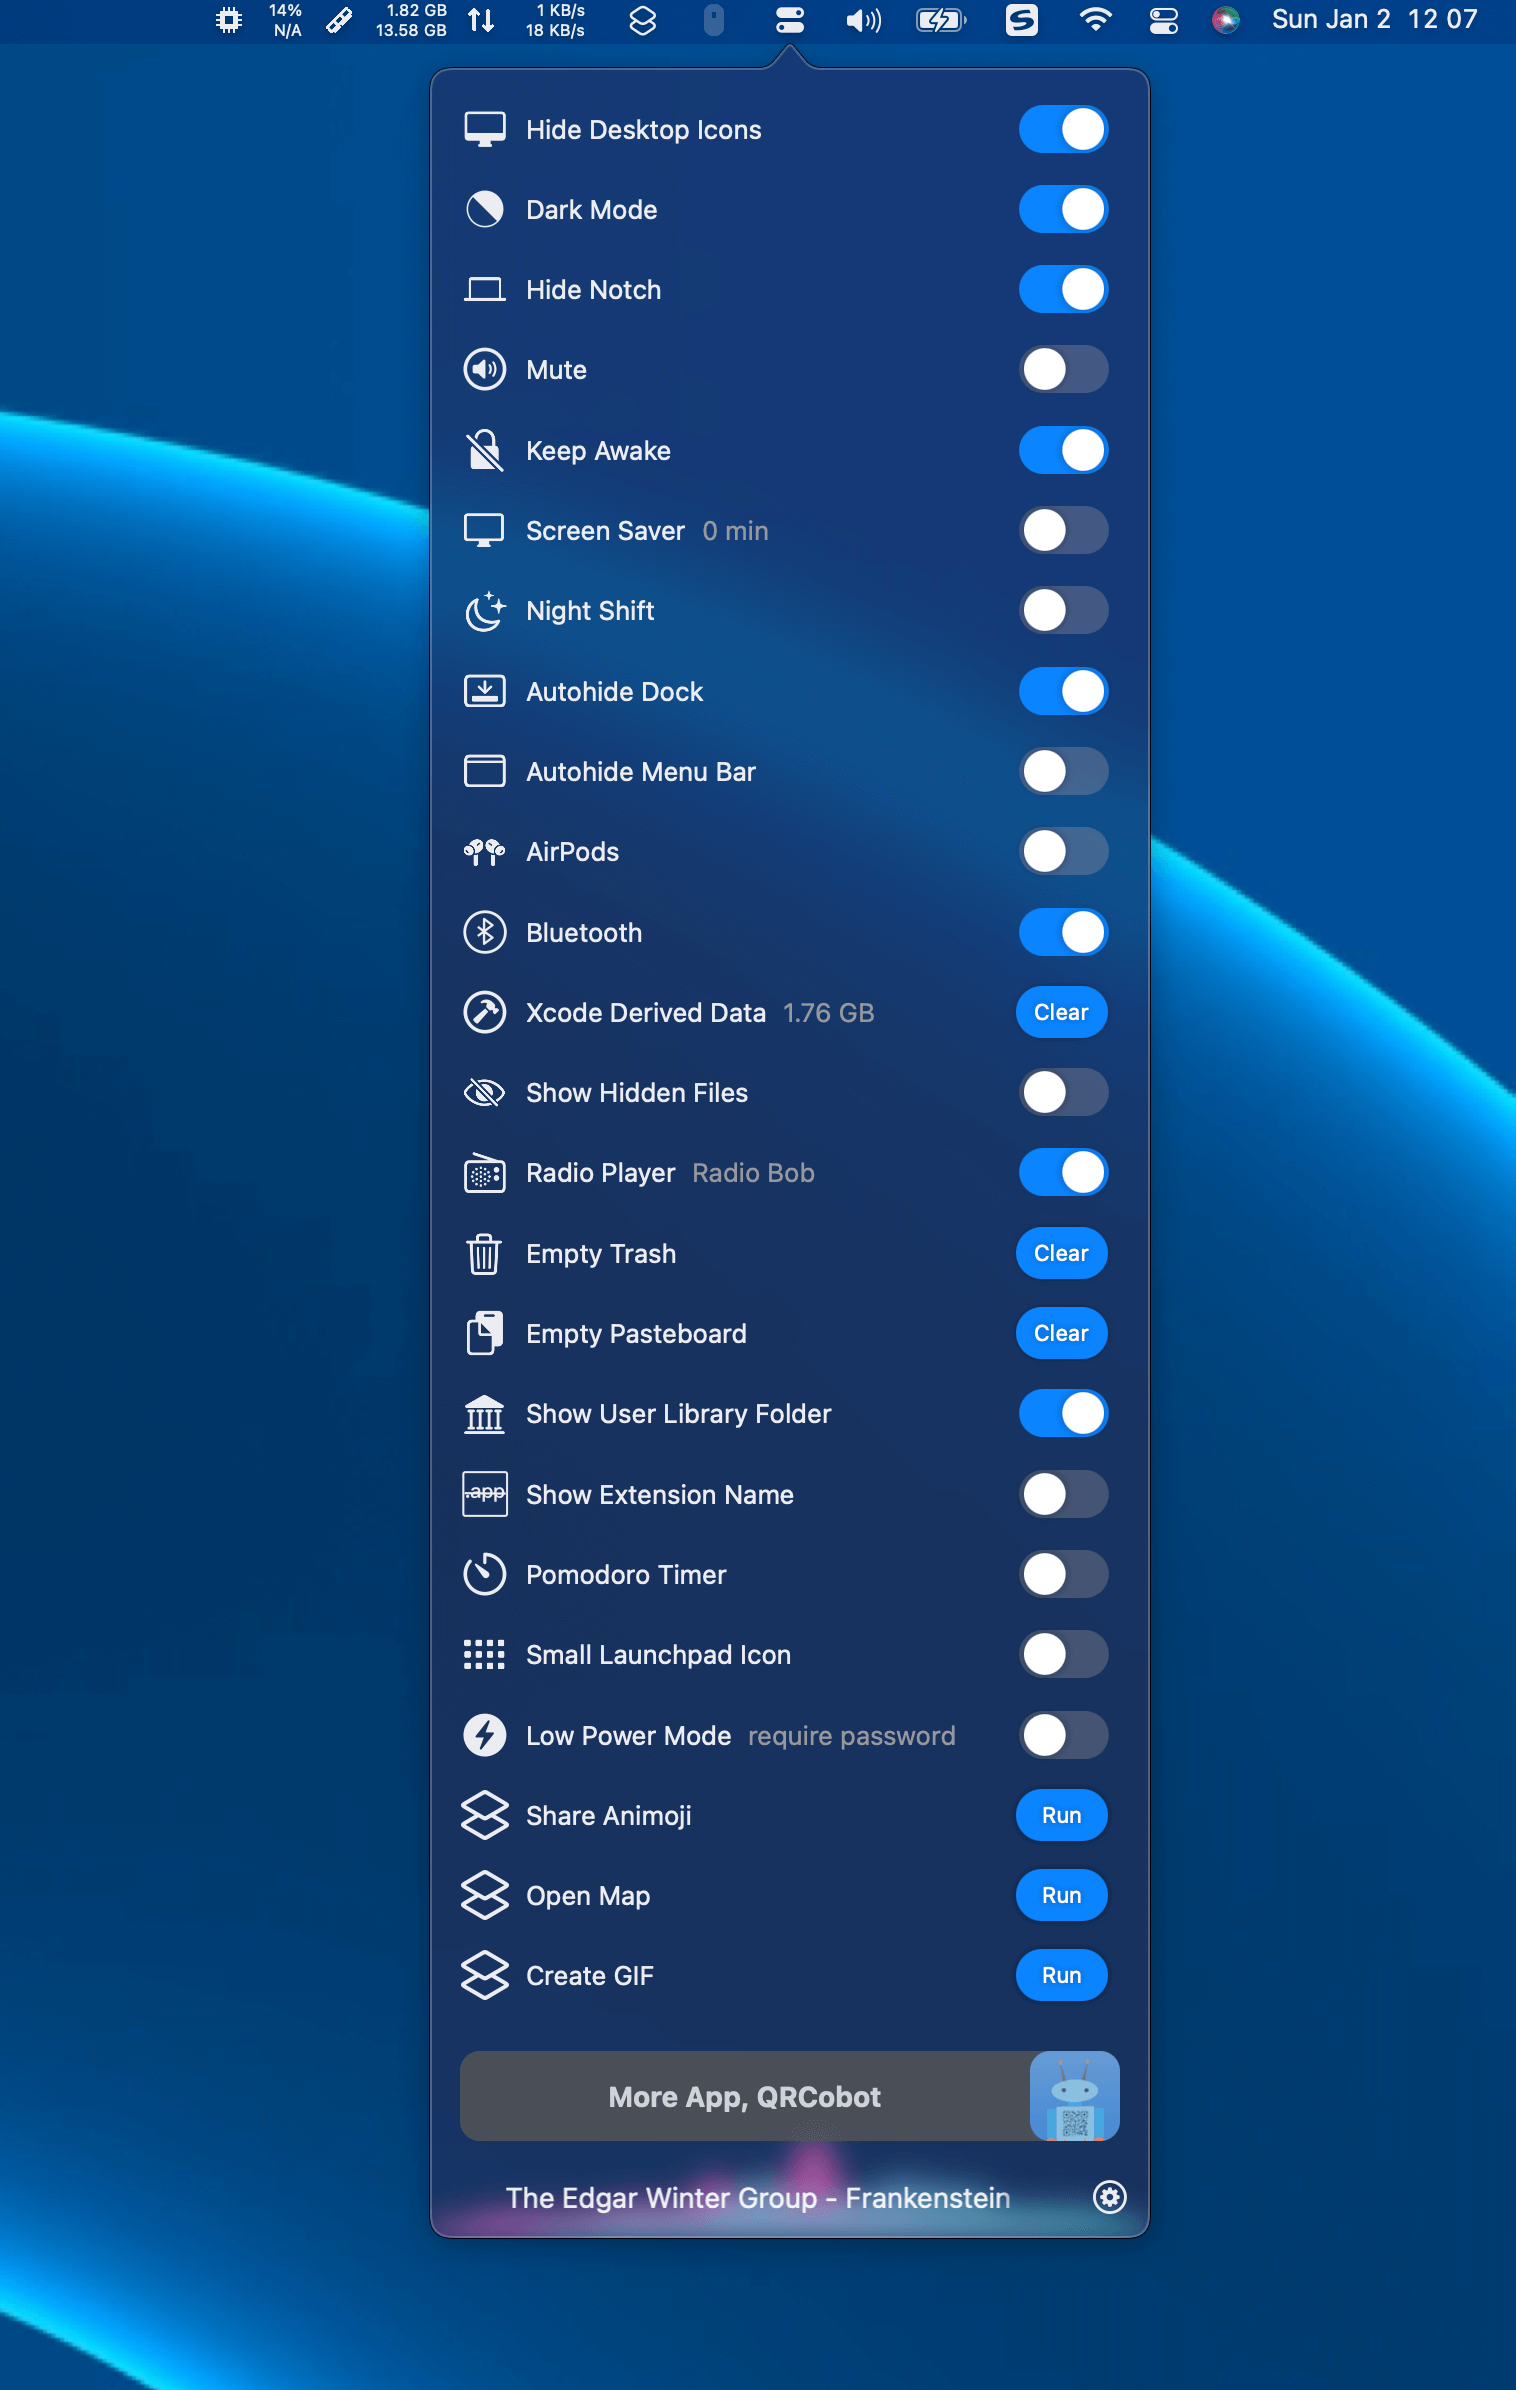This screenshot has width=1516, height=2390.
Task: Clear the Xcode Derived Data
Action: 1062,1012
